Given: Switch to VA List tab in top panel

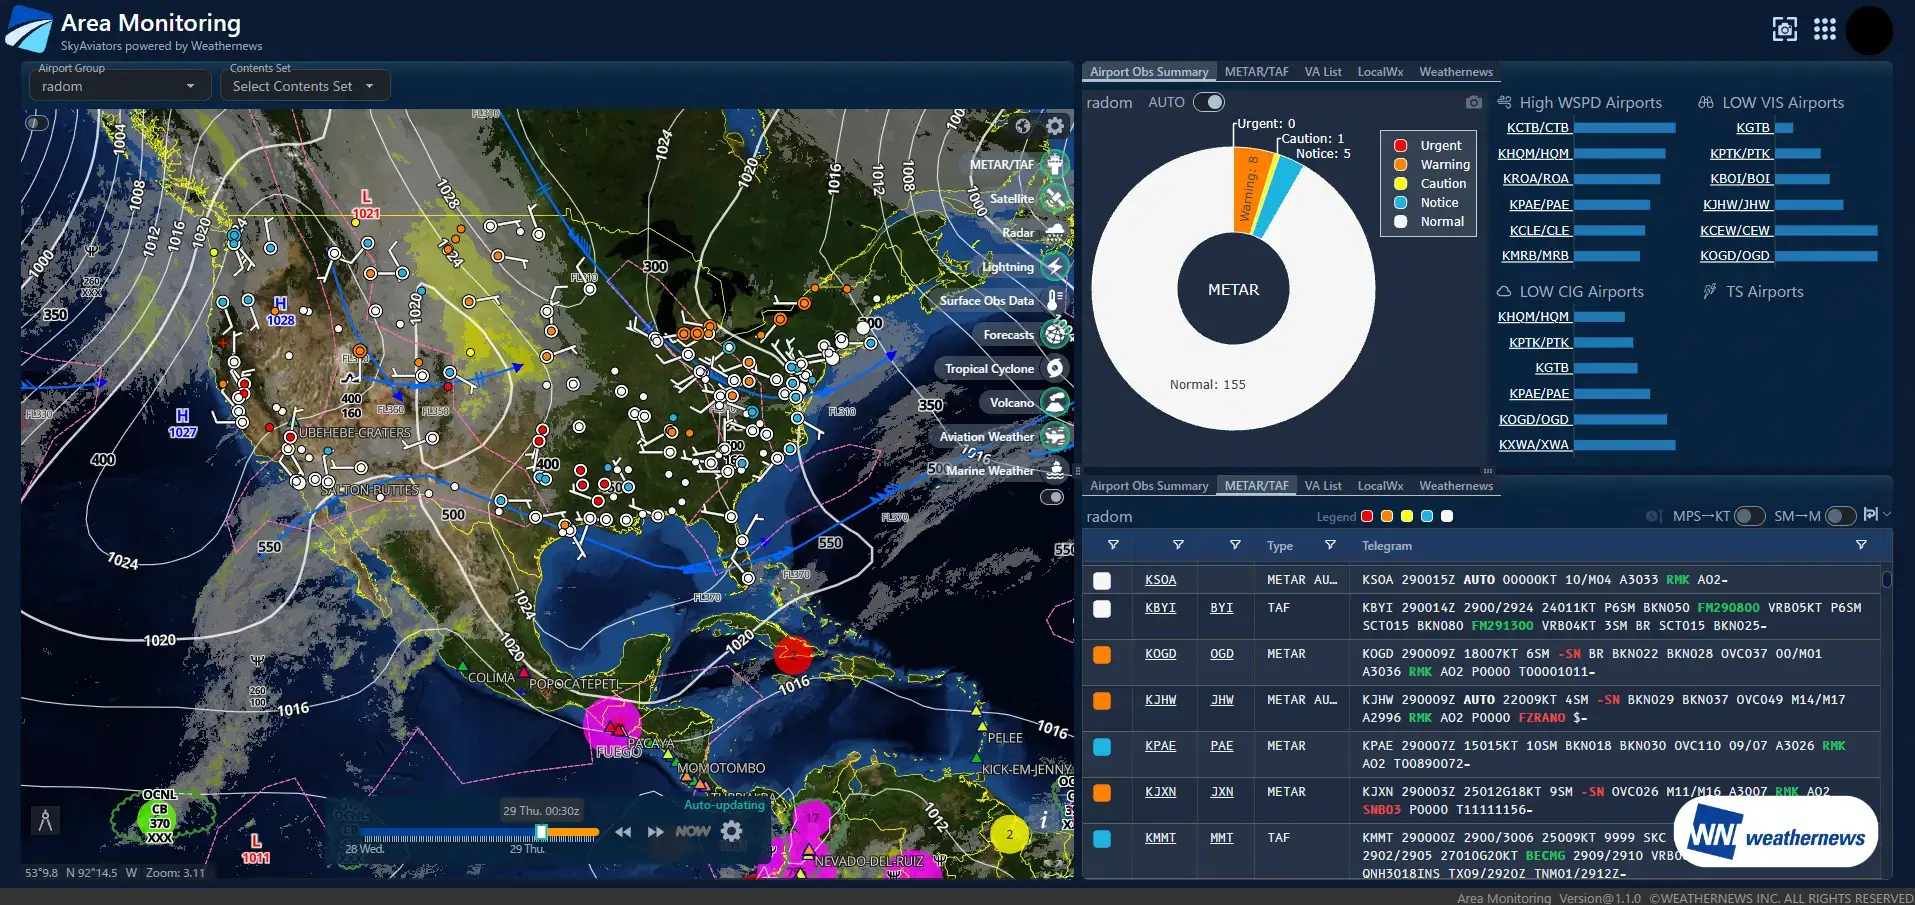Looking at the screenshot, I should pyautogui.click(x=1322, y=72).
